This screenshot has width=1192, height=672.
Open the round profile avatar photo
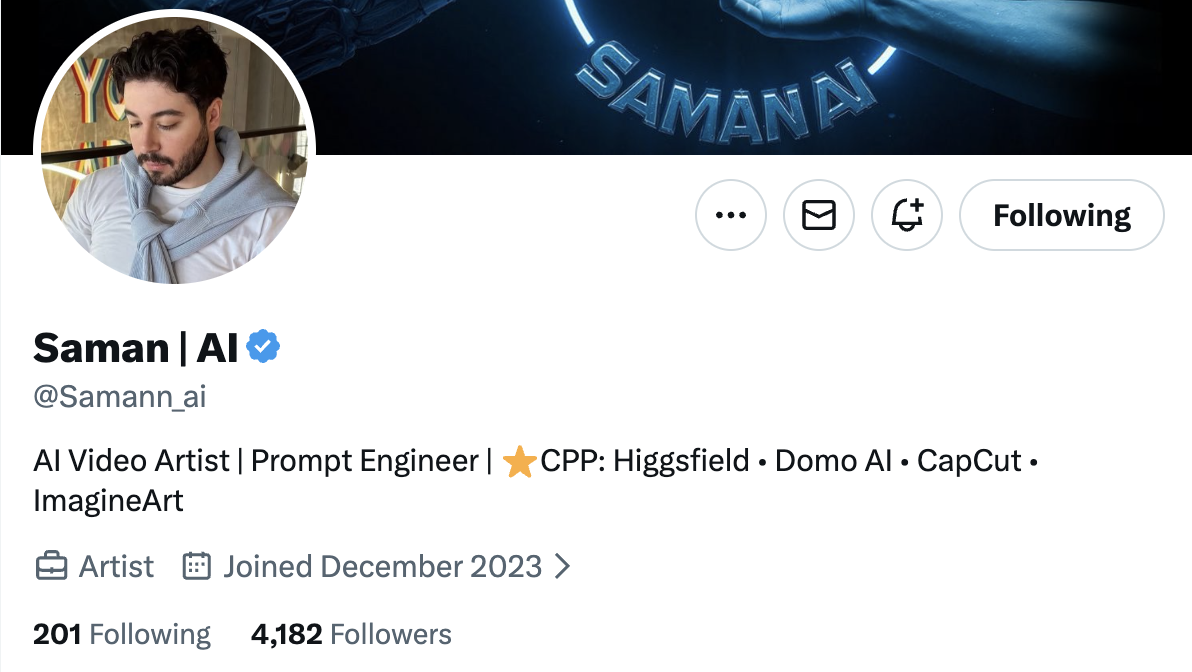pos(175,150)
